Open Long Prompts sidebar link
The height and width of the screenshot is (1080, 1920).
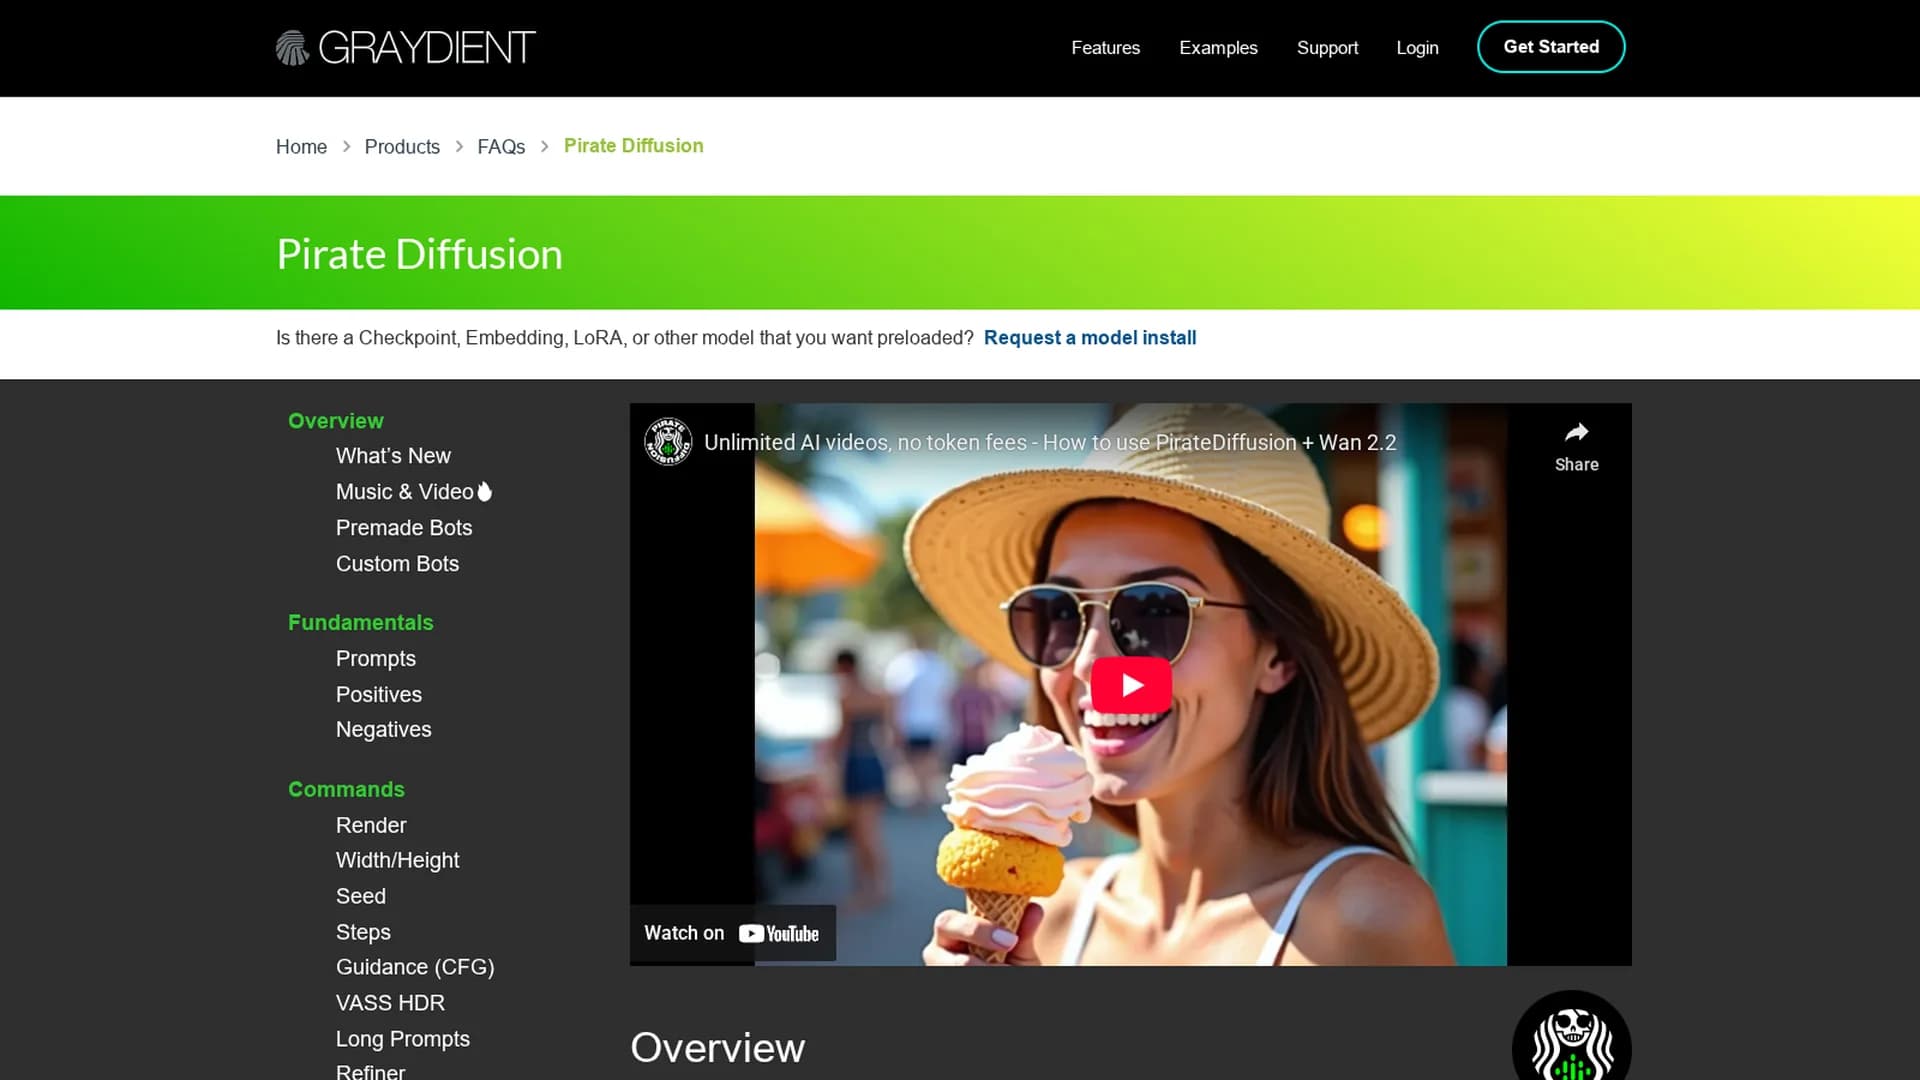pyautogui.click(x=403, y=1039)
